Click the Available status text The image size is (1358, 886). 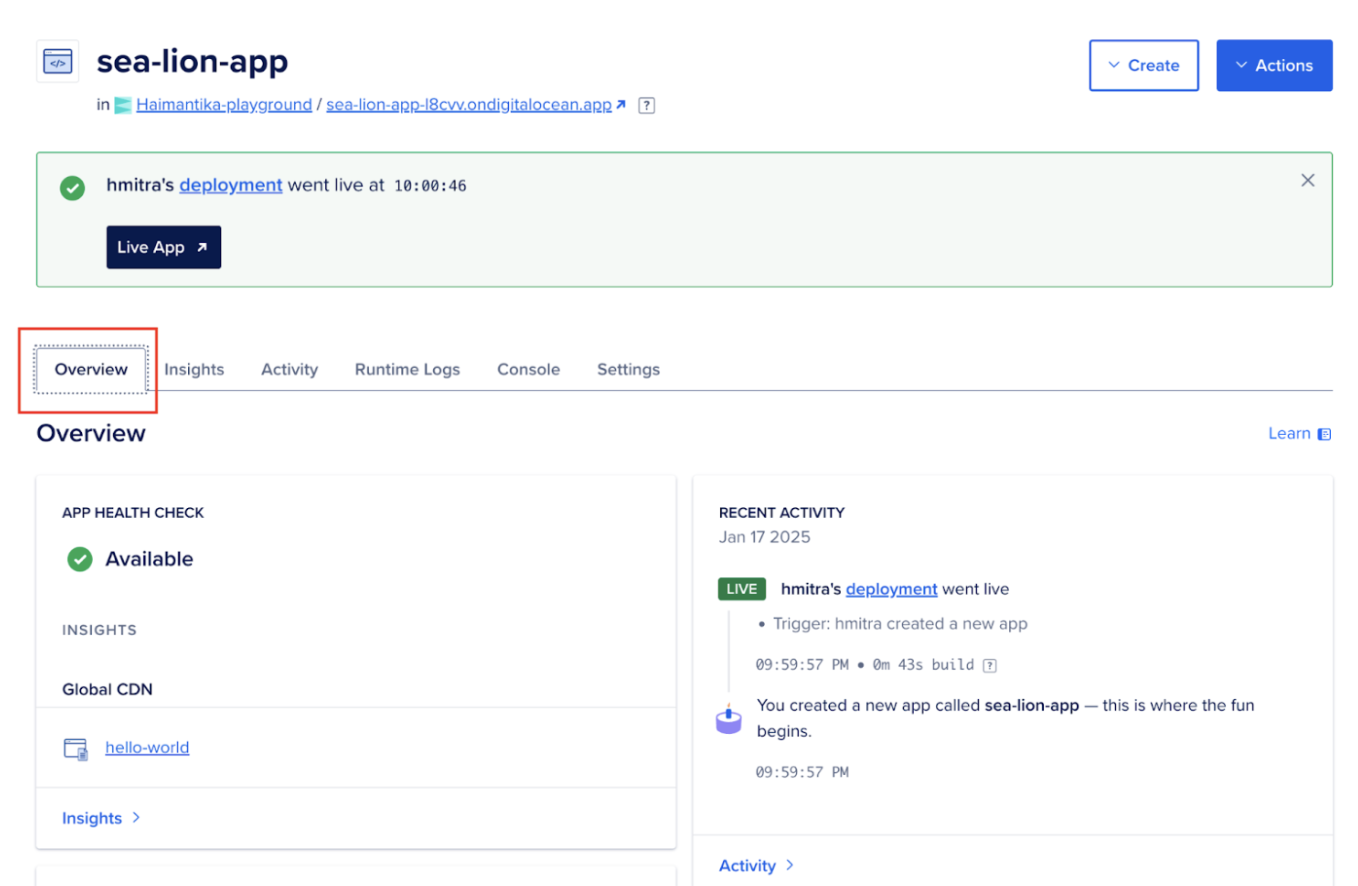tap(149, 559)
